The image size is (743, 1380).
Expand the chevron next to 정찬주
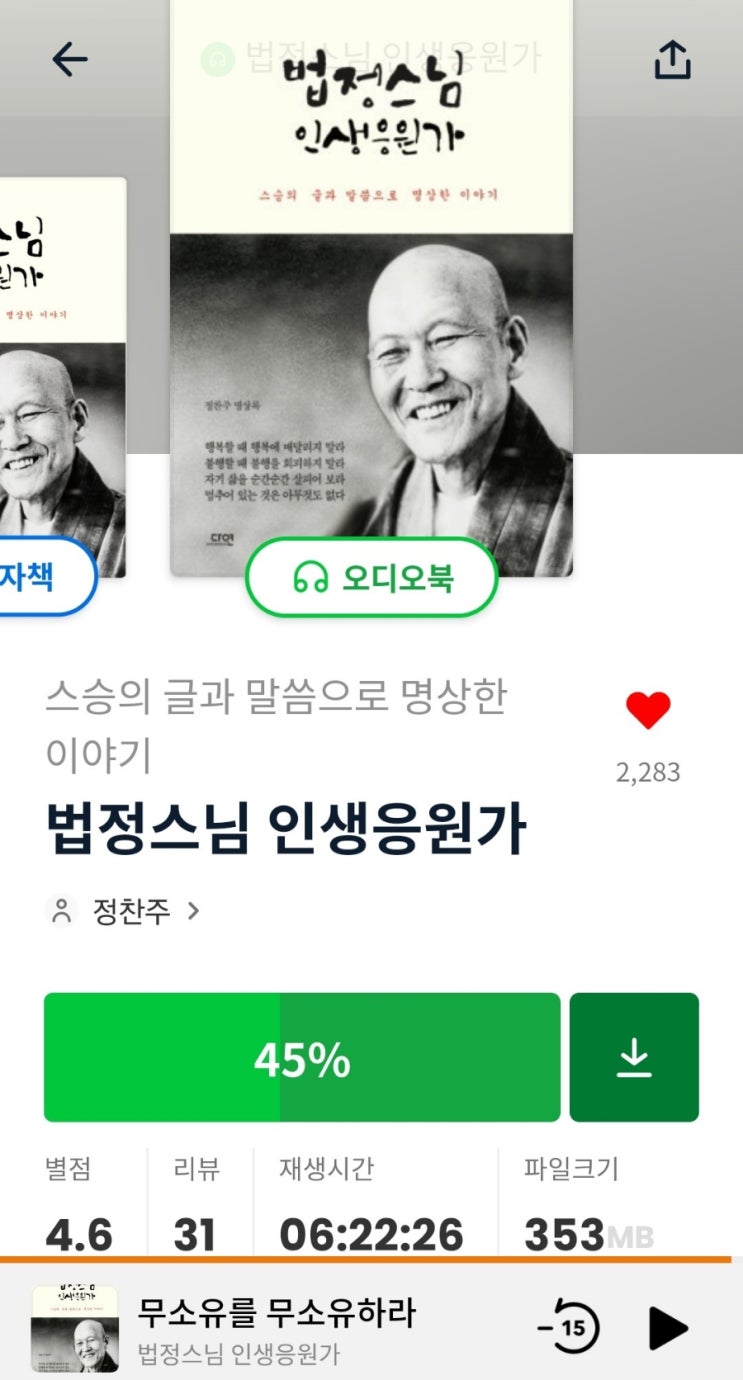(x=193, y=911)
